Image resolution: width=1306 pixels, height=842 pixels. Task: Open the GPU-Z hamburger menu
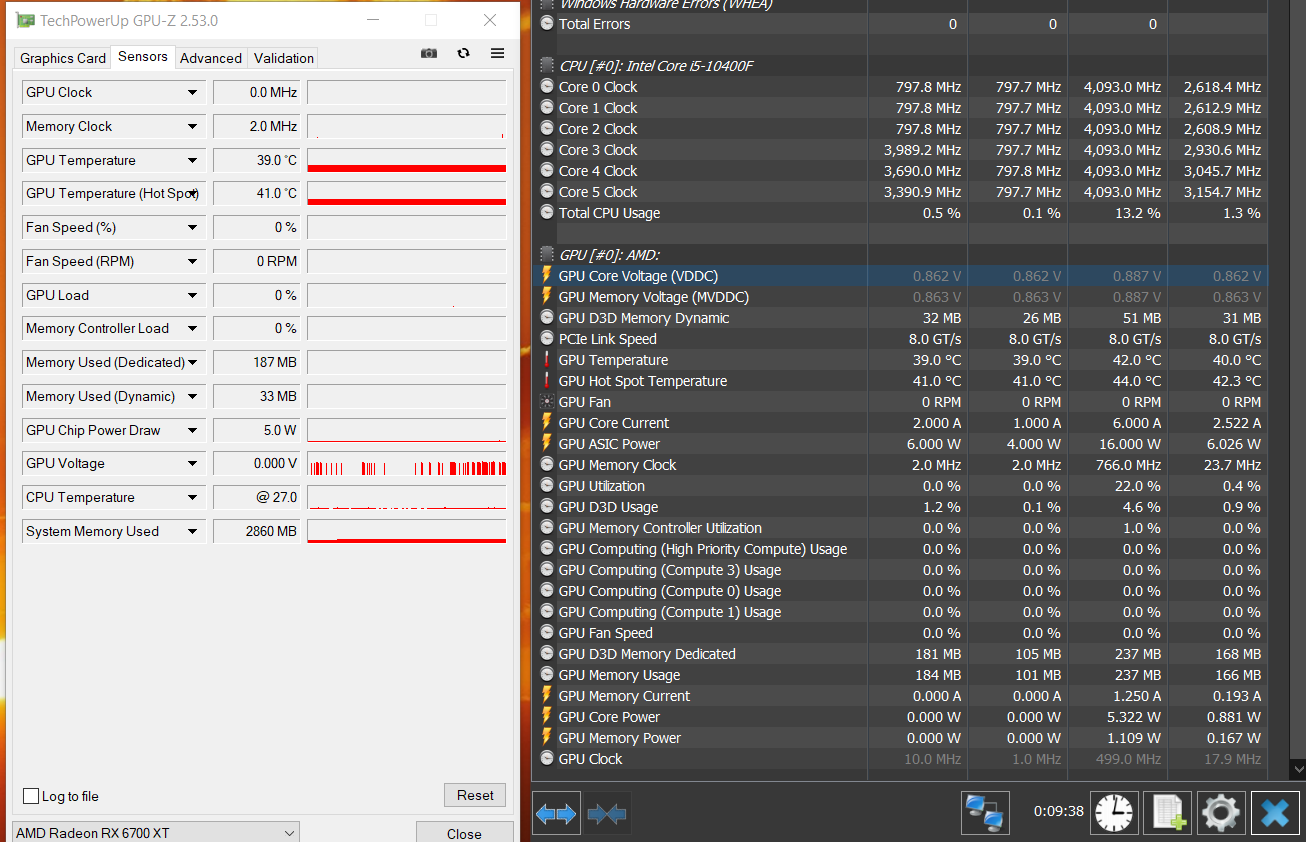[497, 53]
